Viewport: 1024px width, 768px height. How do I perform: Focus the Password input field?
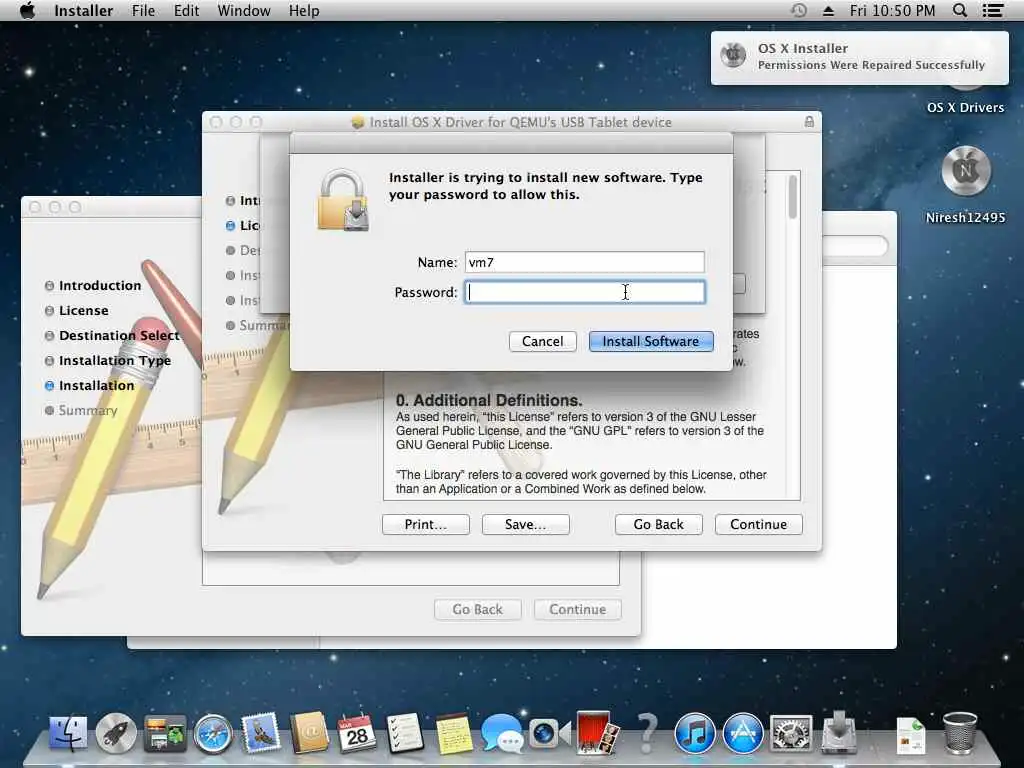pyautogui.click(x=584, y=292)
